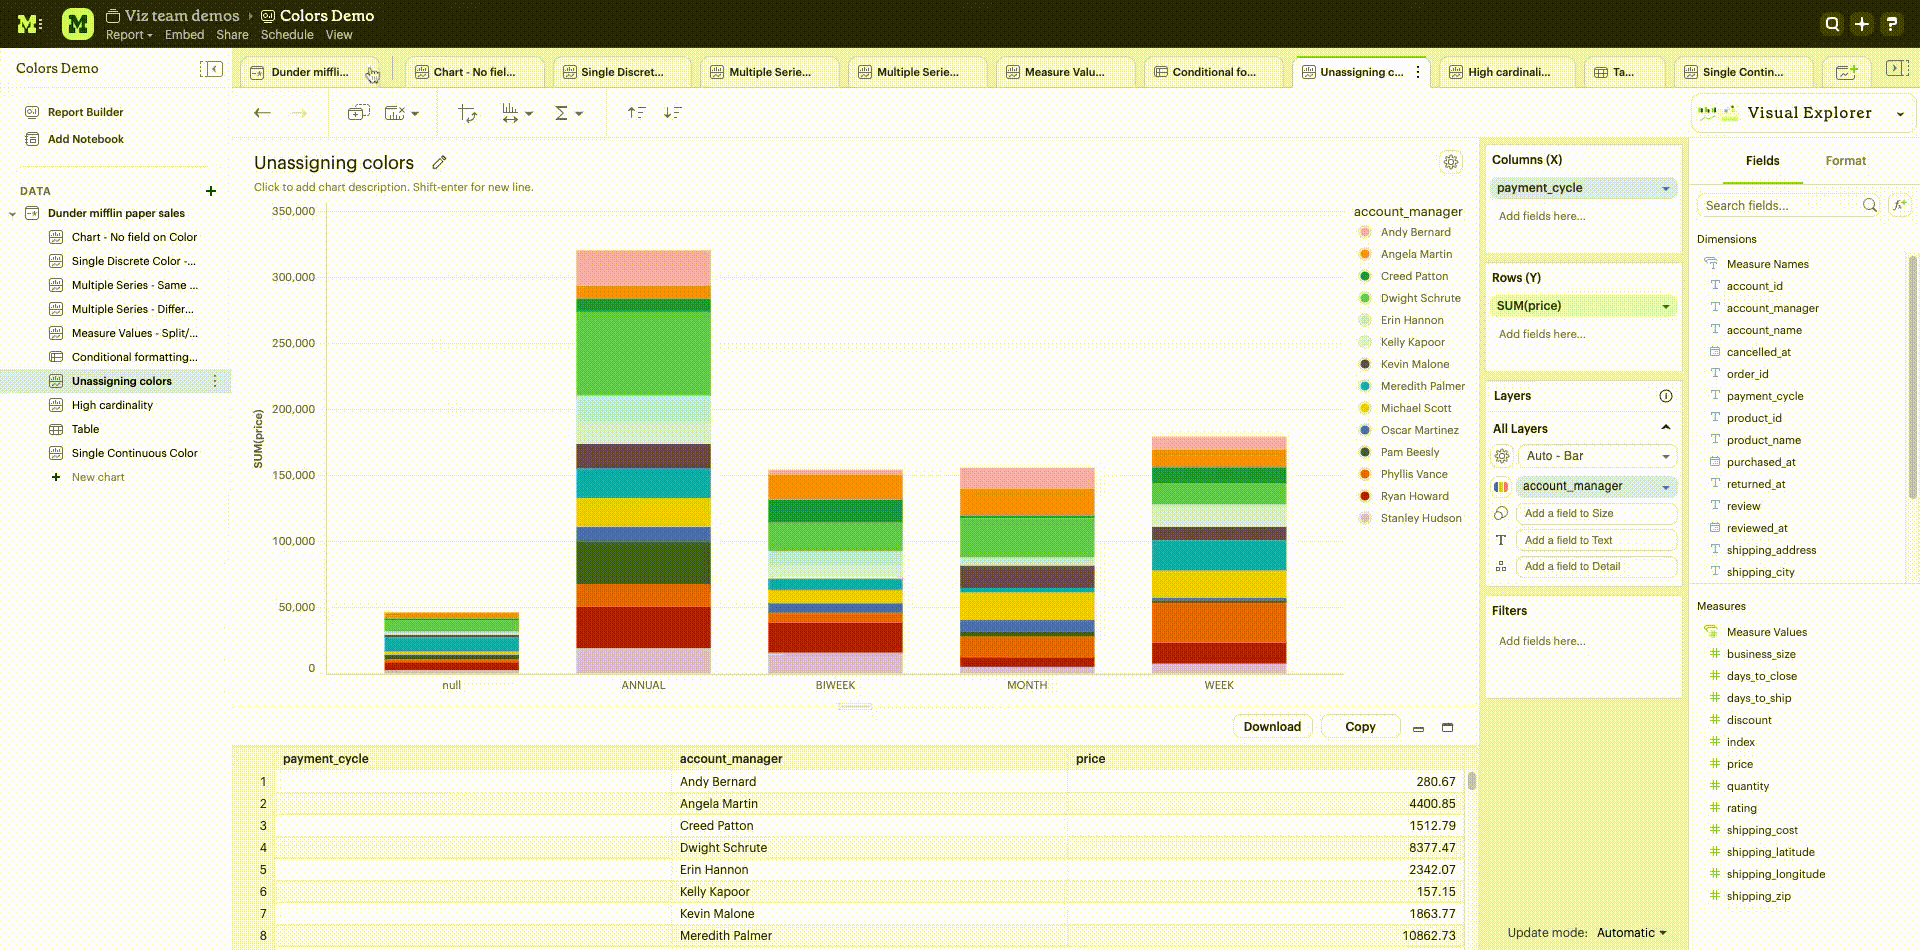Screen dimensions: 1920x950
Task: Open the Report menu dropdown
Action: [129, 35]
